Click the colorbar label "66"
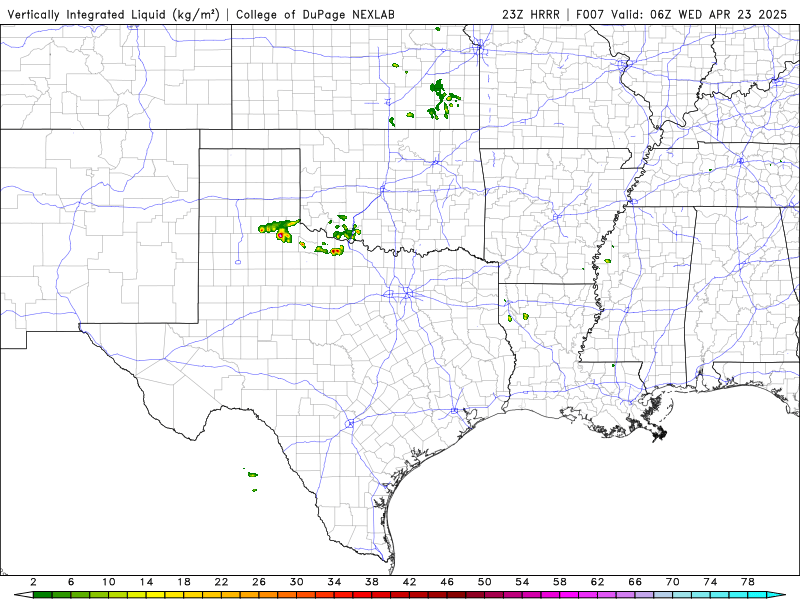Screen dimensions: 800x600 point(635,582)
